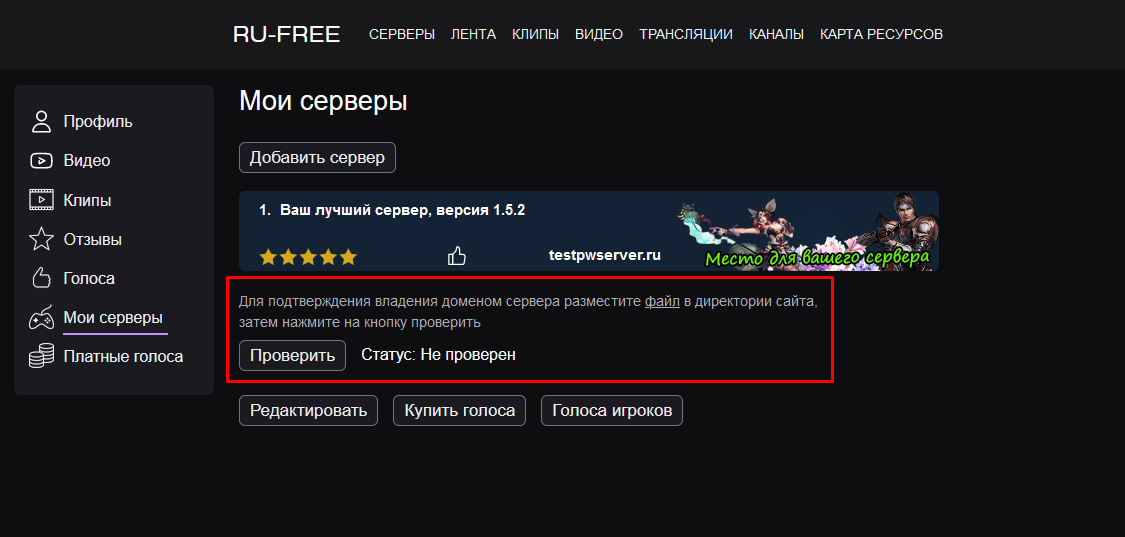The width and height of the screenshot is (1125, 537).
Task: Open СЕРВЕРЫ in the top navigation
Action: click(x=402, y=34)
